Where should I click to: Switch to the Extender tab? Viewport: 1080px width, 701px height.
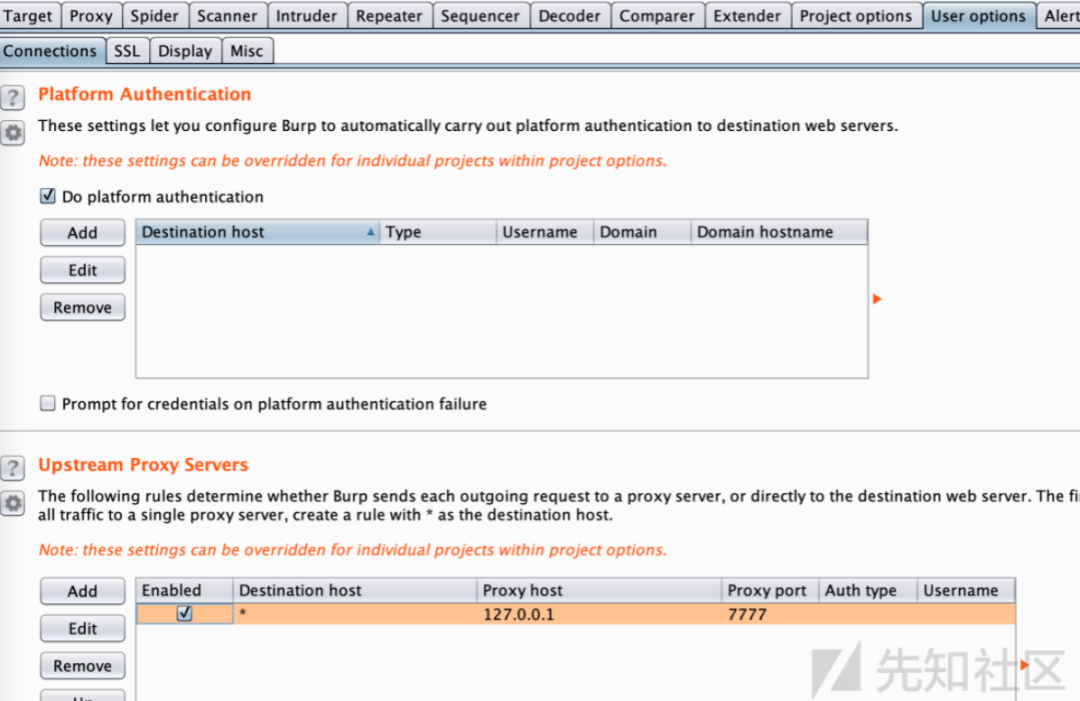[747, 15]
